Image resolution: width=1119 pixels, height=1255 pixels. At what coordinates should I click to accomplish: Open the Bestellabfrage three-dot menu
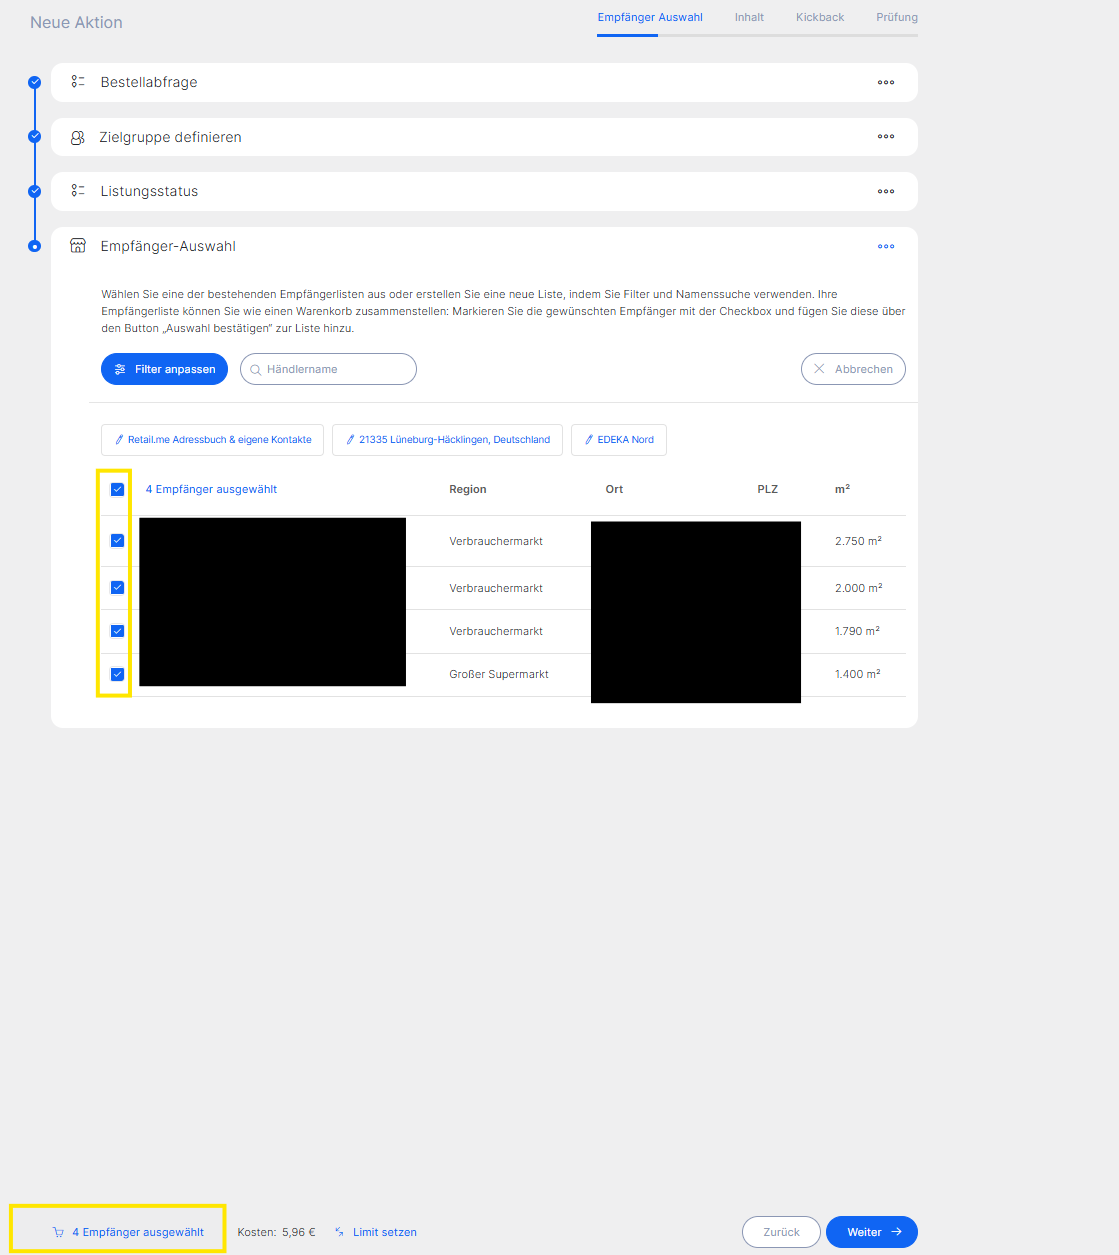886,83
